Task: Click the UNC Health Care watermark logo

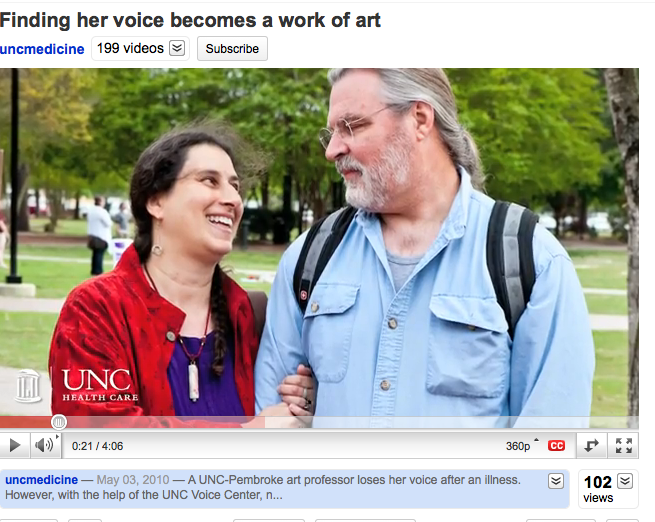Action: tap(99, 385)
